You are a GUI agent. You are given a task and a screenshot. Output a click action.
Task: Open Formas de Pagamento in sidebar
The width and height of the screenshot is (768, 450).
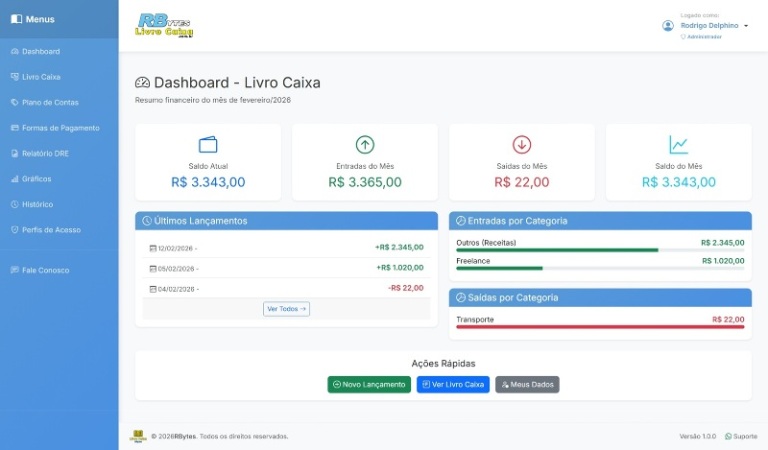59,128
